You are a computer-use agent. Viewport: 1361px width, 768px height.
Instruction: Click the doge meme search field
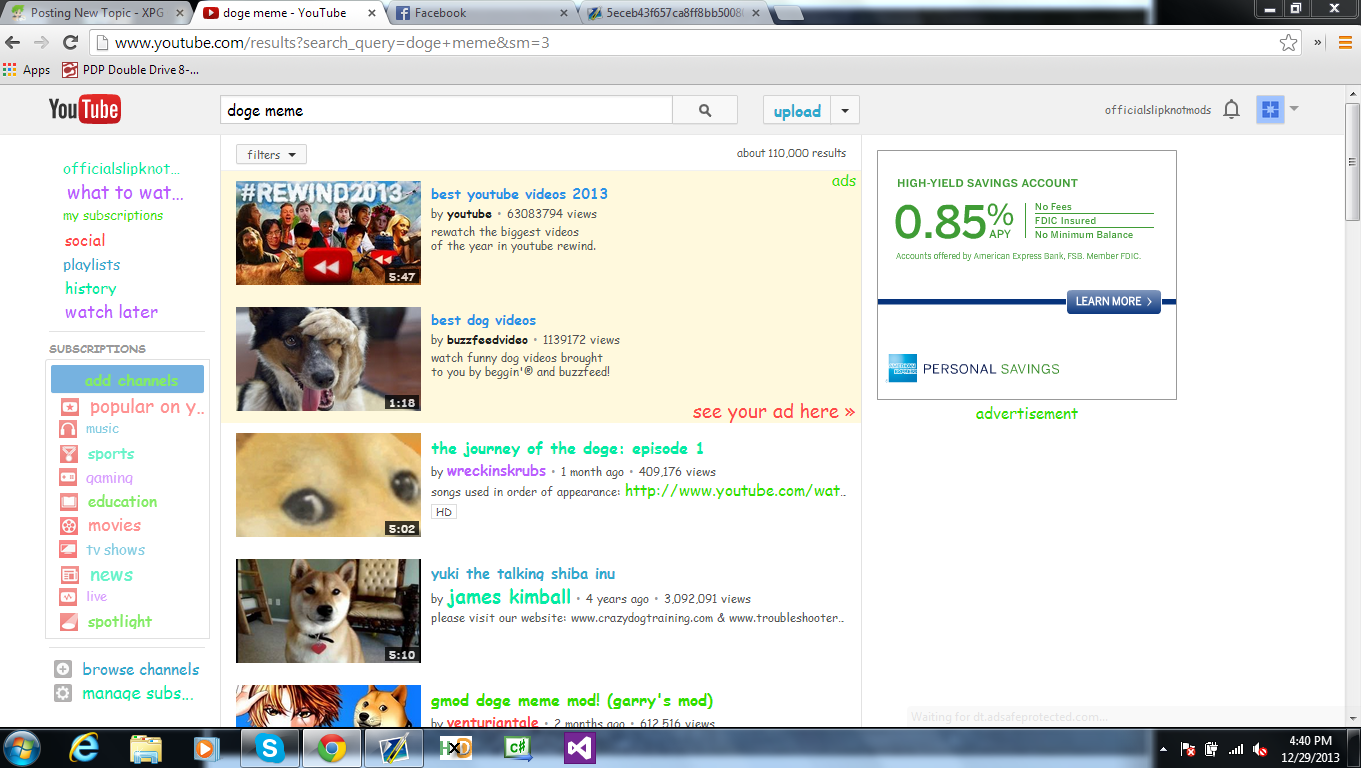pos(446,111)
